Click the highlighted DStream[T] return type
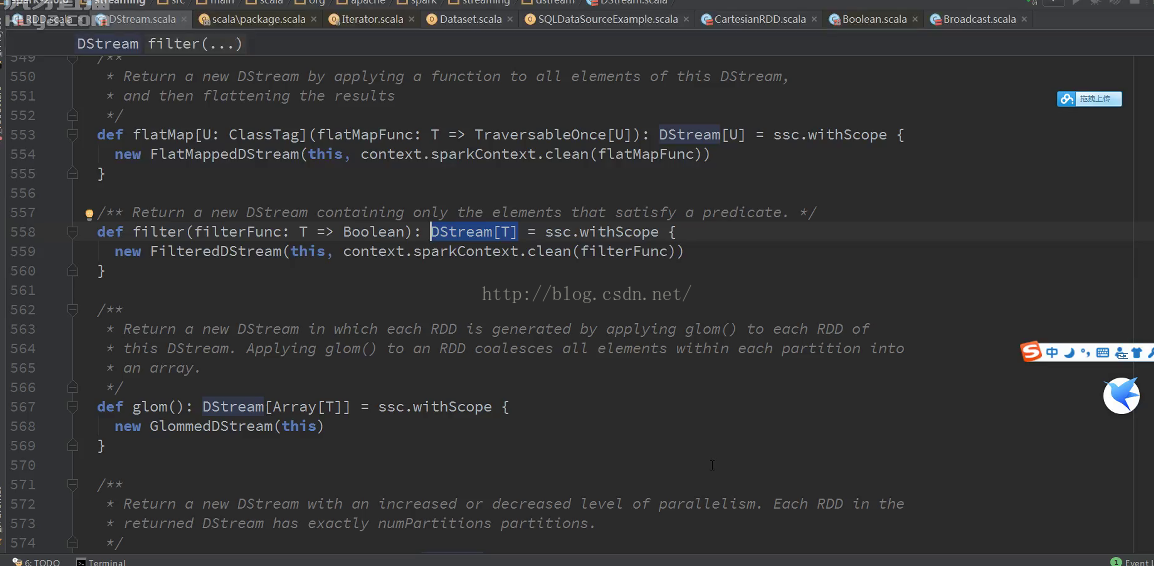Screen dimensions: 1154x566 click(x=474, y=233)
